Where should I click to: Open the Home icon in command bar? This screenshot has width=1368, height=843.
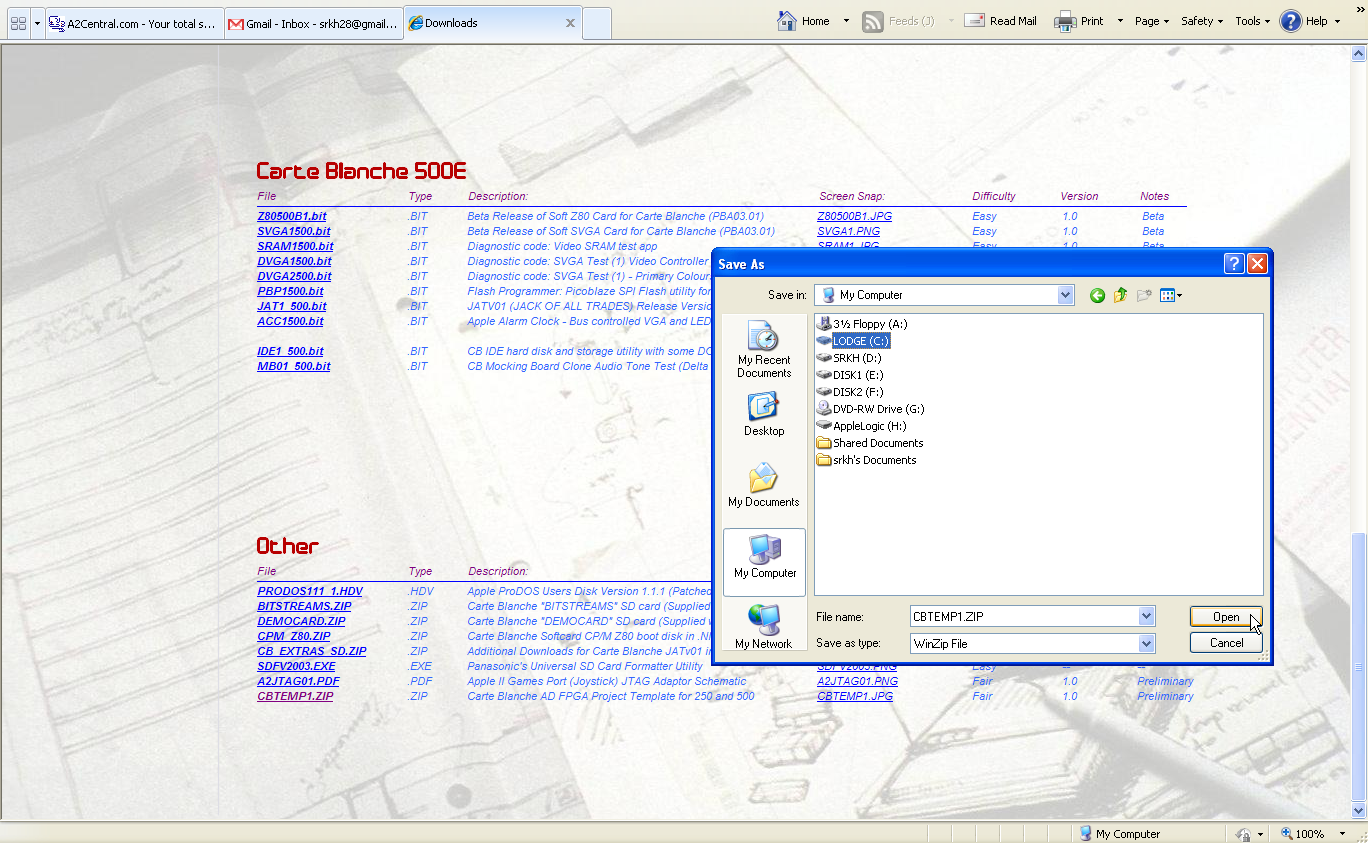tap(787, 21)
